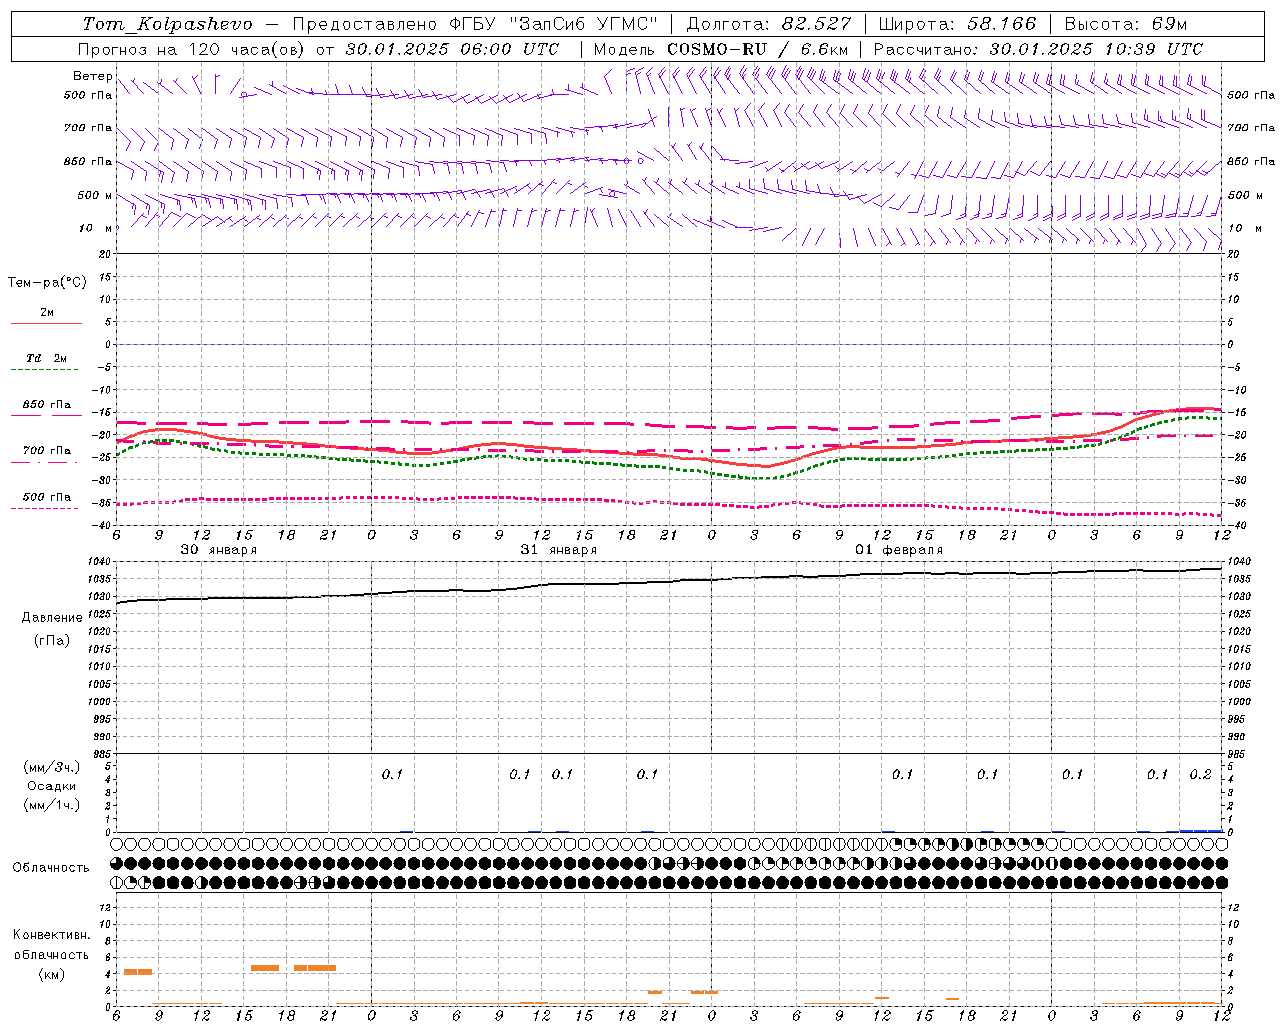Click the 'Облачность' cloudiness label

pos(51,868)
